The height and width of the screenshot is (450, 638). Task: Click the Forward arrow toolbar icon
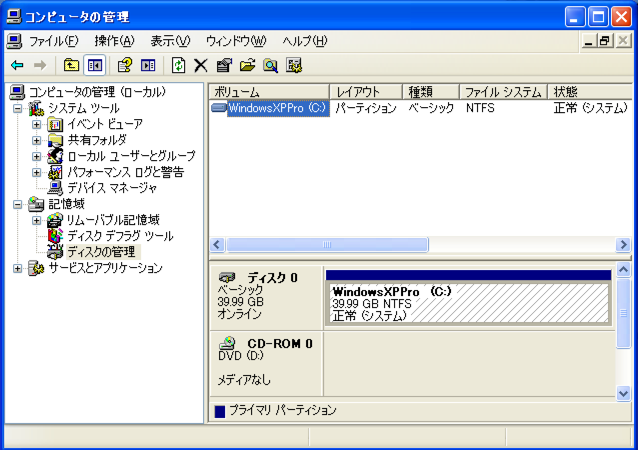pyautogui.click(x=40, y=65)
